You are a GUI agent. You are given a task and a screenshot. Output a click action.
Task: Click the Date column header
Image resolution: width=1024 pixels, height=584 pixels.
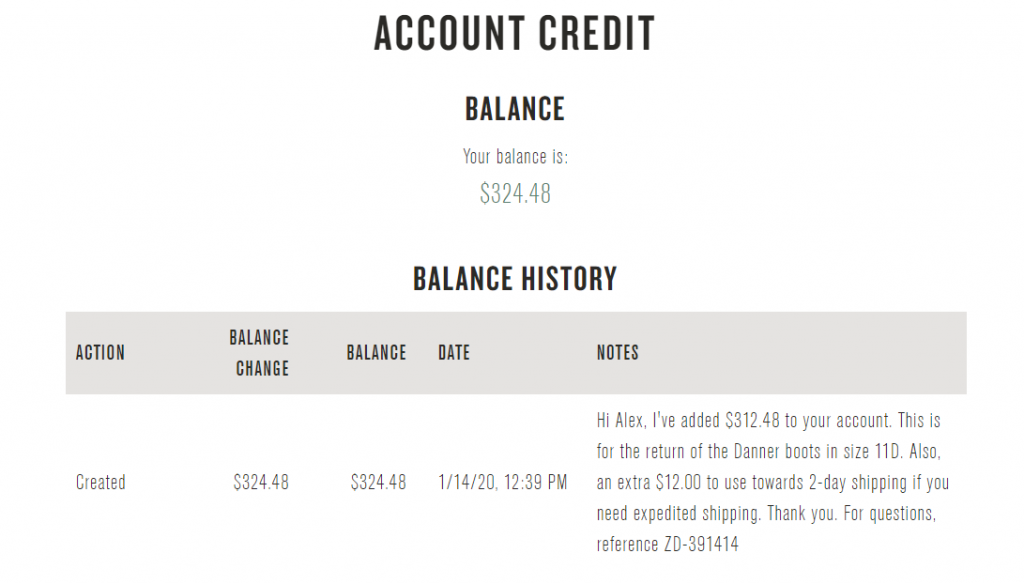(x=454, y=353)
